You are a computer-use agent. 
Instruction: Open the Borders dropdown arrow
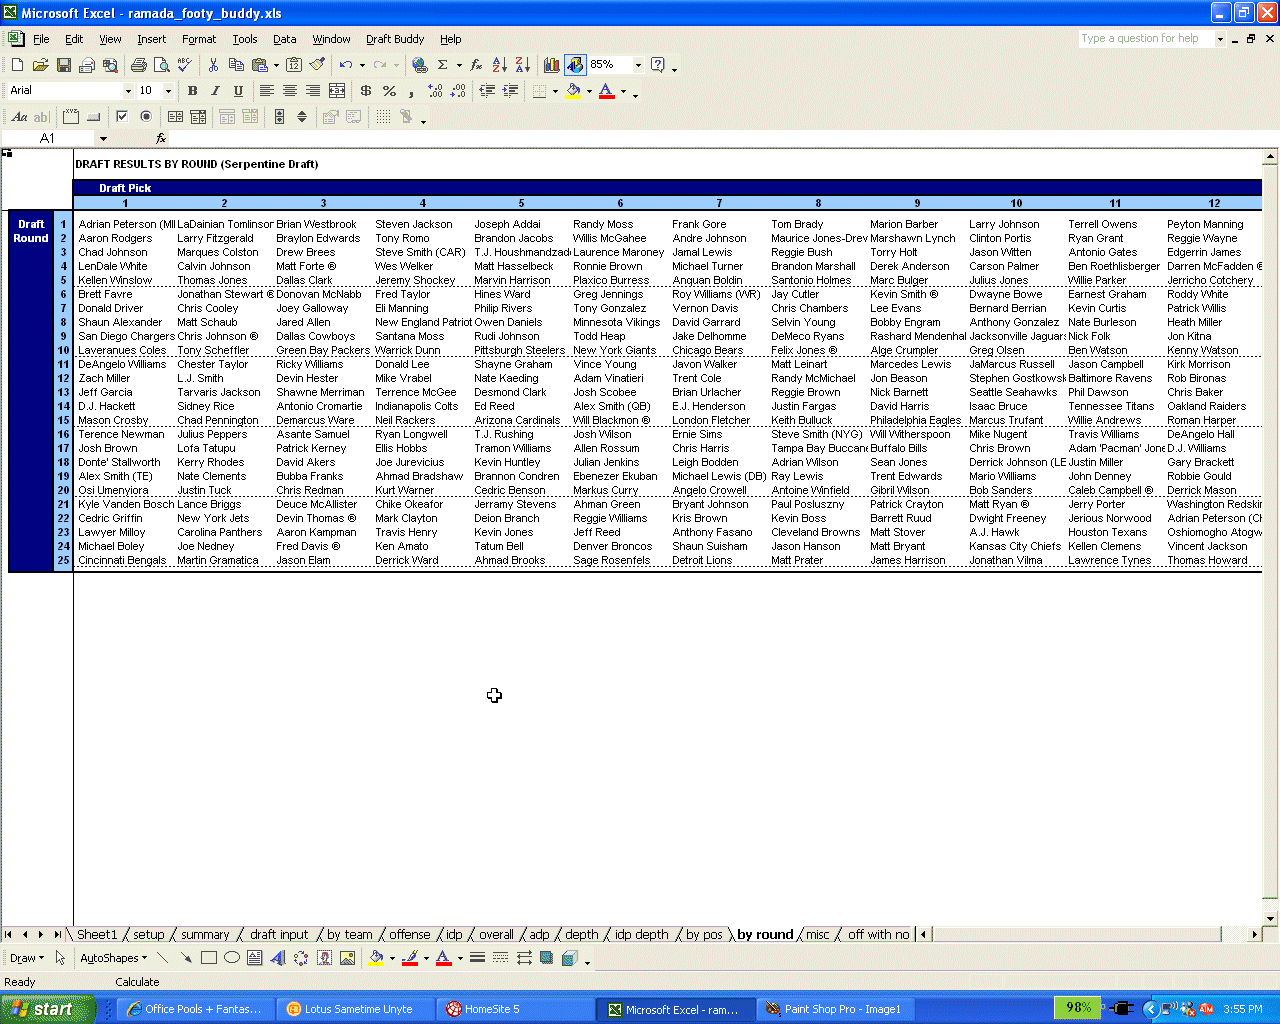(556, 91)
